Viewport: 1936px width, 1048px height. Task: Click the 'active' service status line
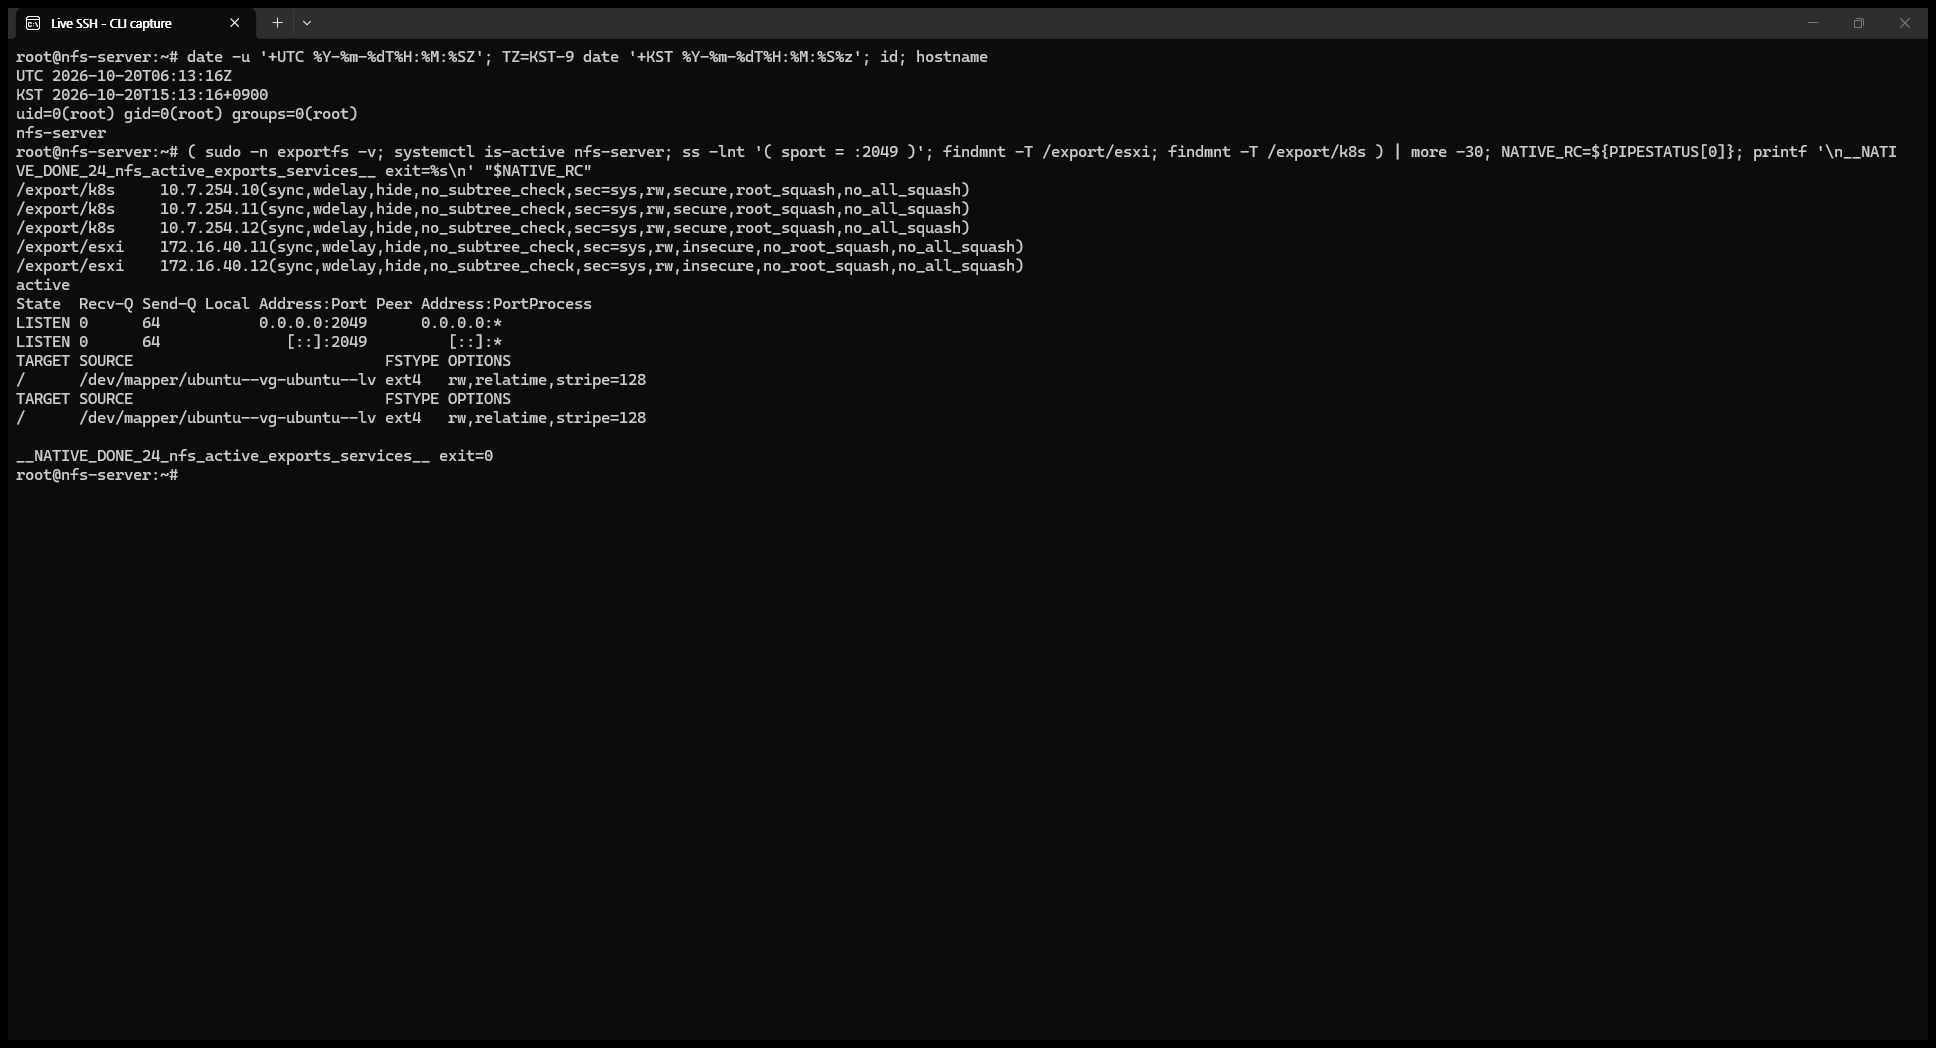coord(43,285)
